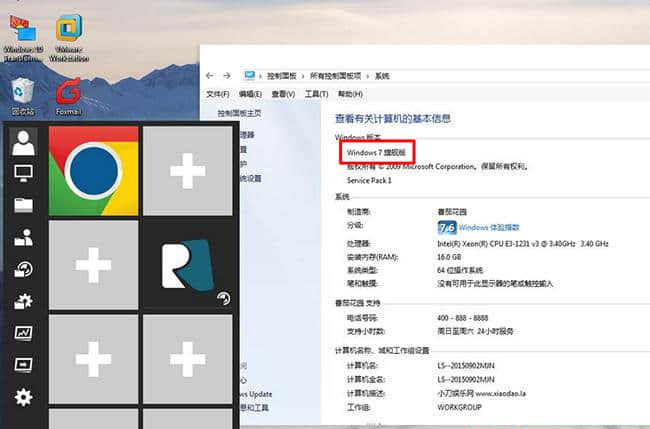Viewport: 650px width, 429px height.
Task: Open the Recycle Bin desktop icon
Action: (22, 96)
